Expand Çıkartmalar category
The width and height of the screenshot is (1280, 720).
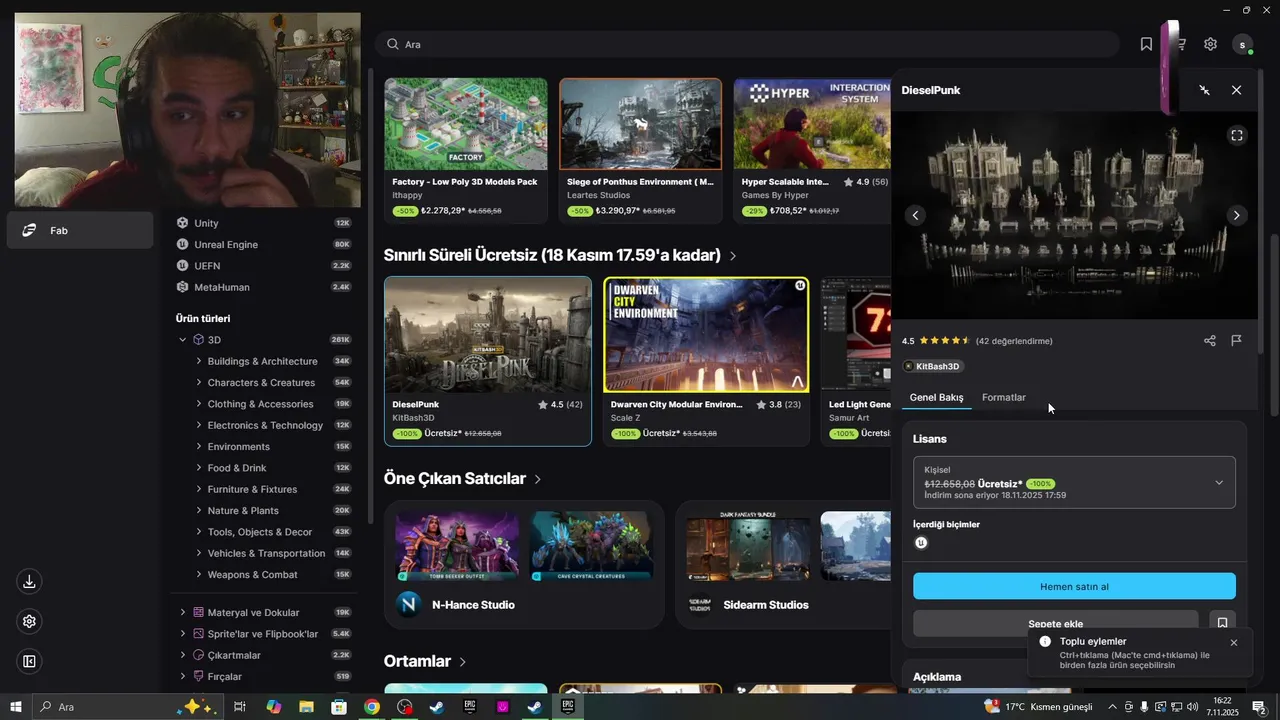pyautogui.click(x=182, y=655)
